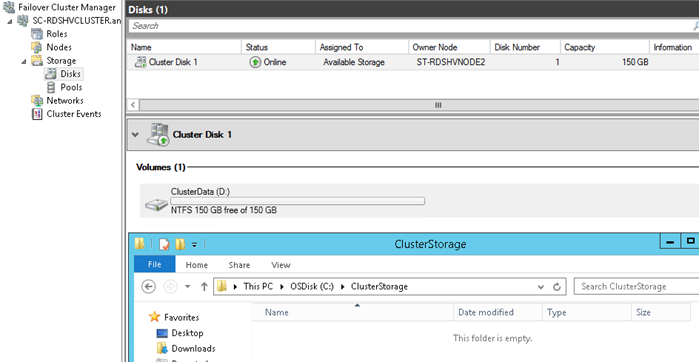
Task: Click the Downloads folder icon in Favorites
Action: [x=162, y=348]
